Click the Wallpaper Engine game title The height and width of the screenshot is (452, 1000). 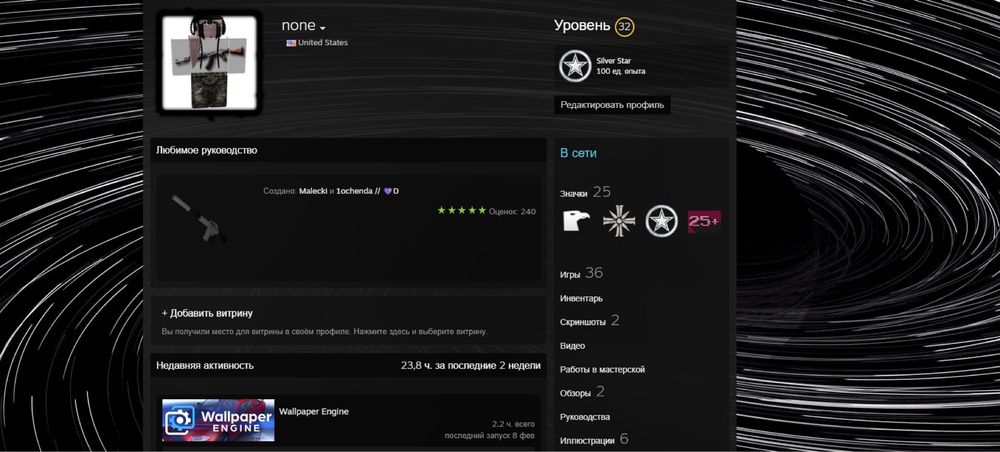[314, 412]
